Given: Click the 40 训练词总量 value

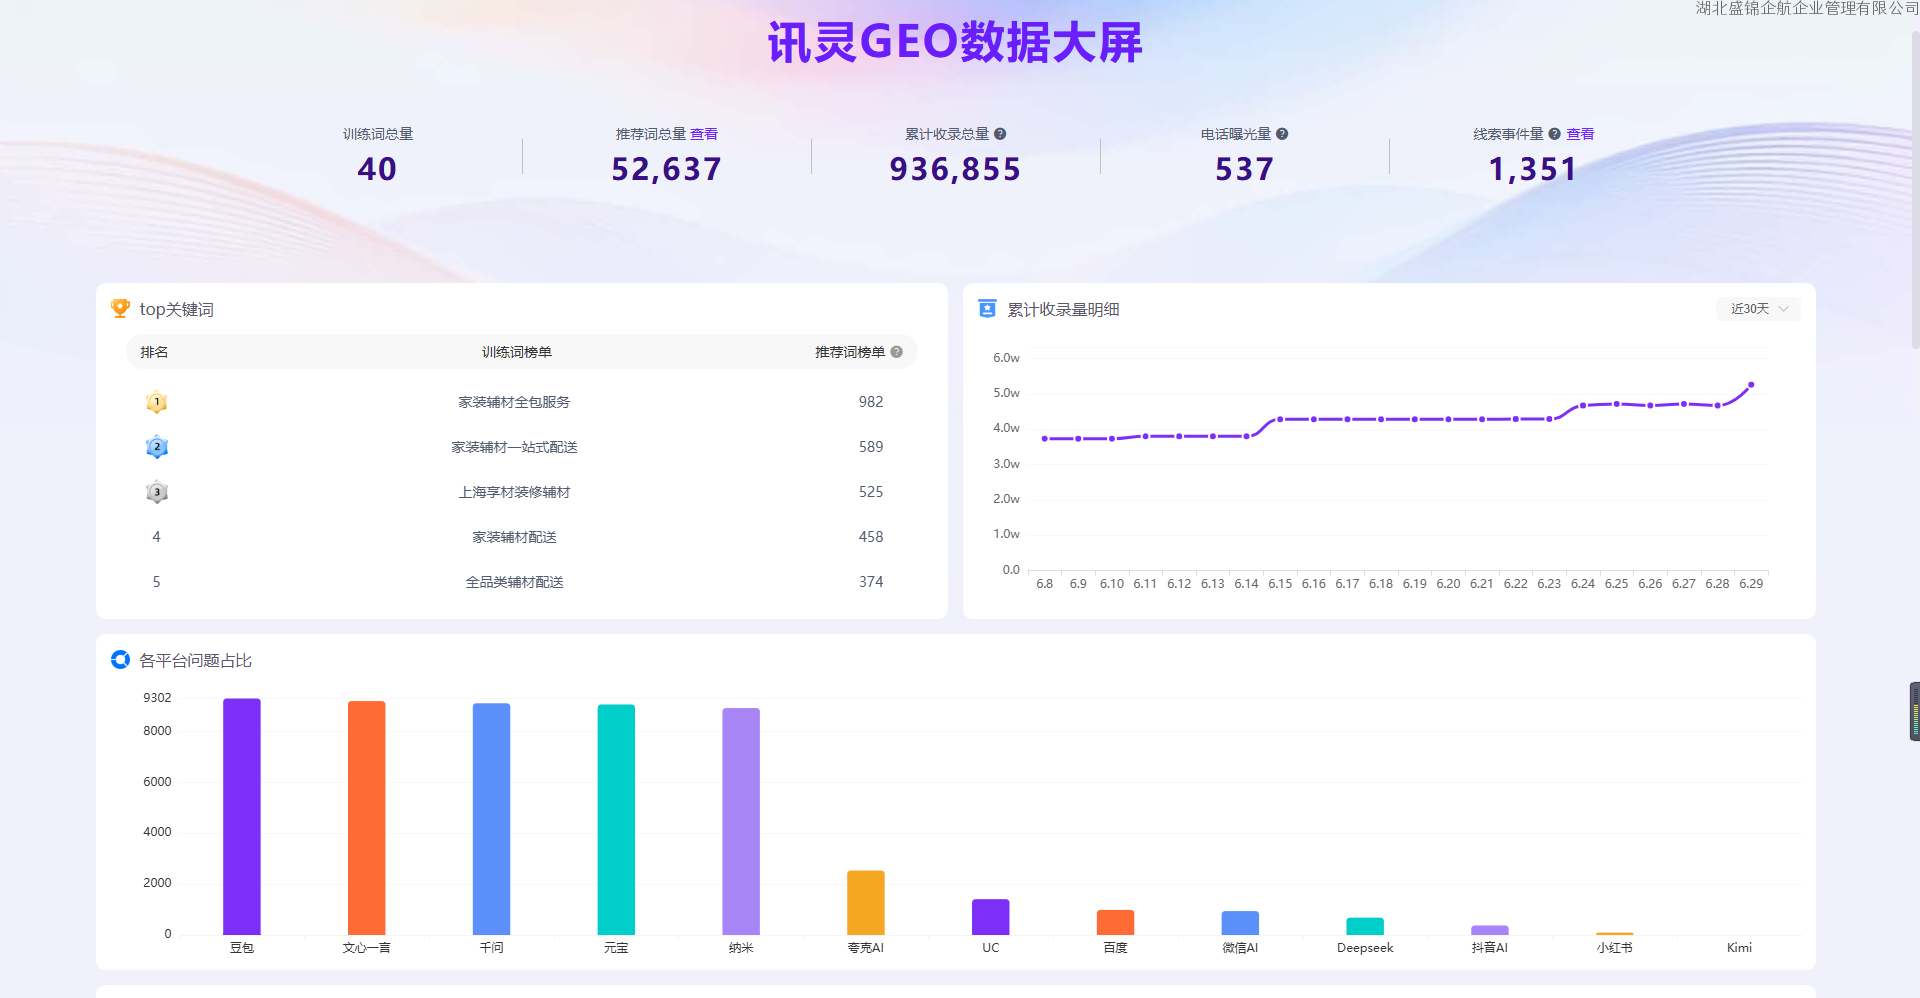Looking at the screenshot, I should click(x=378, y=169).
